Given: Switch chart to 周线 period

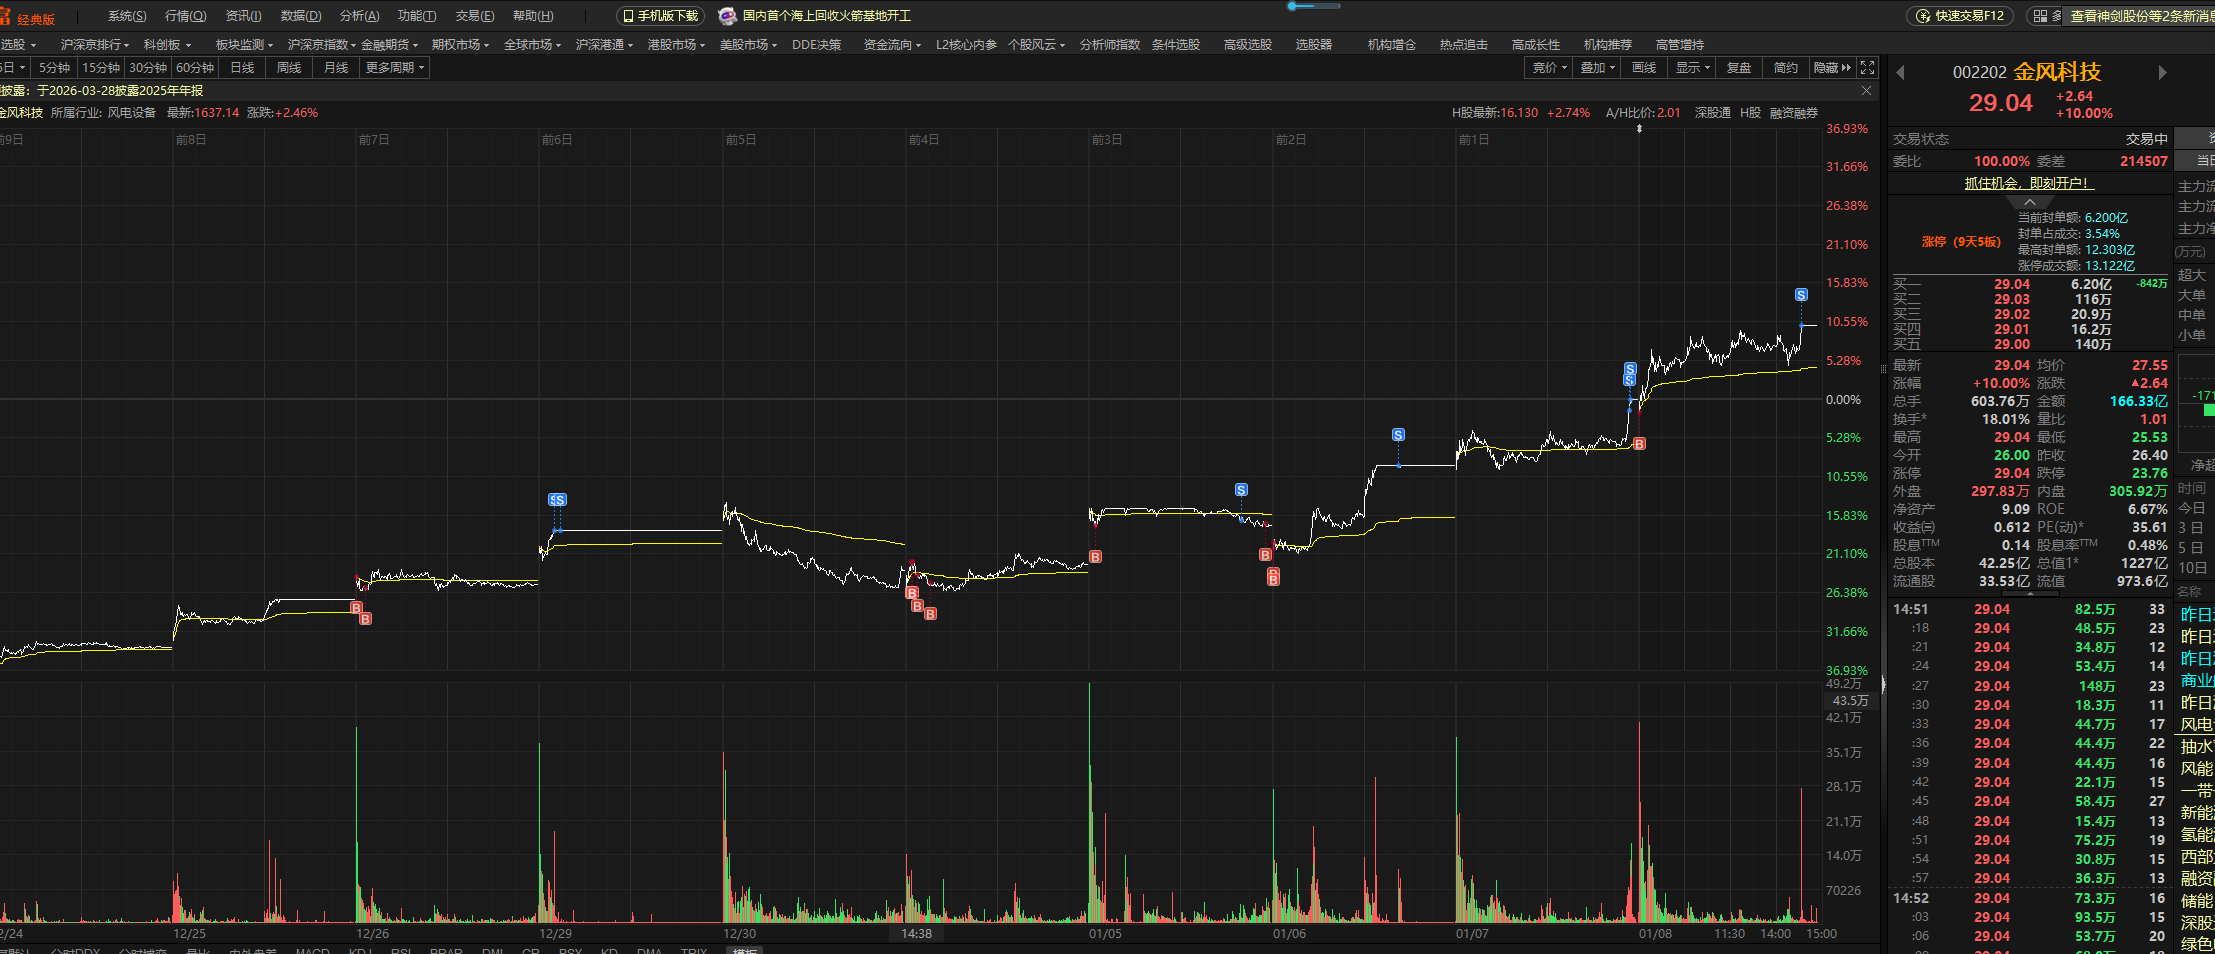Looking at the screenshot, I should coord(289,68).
